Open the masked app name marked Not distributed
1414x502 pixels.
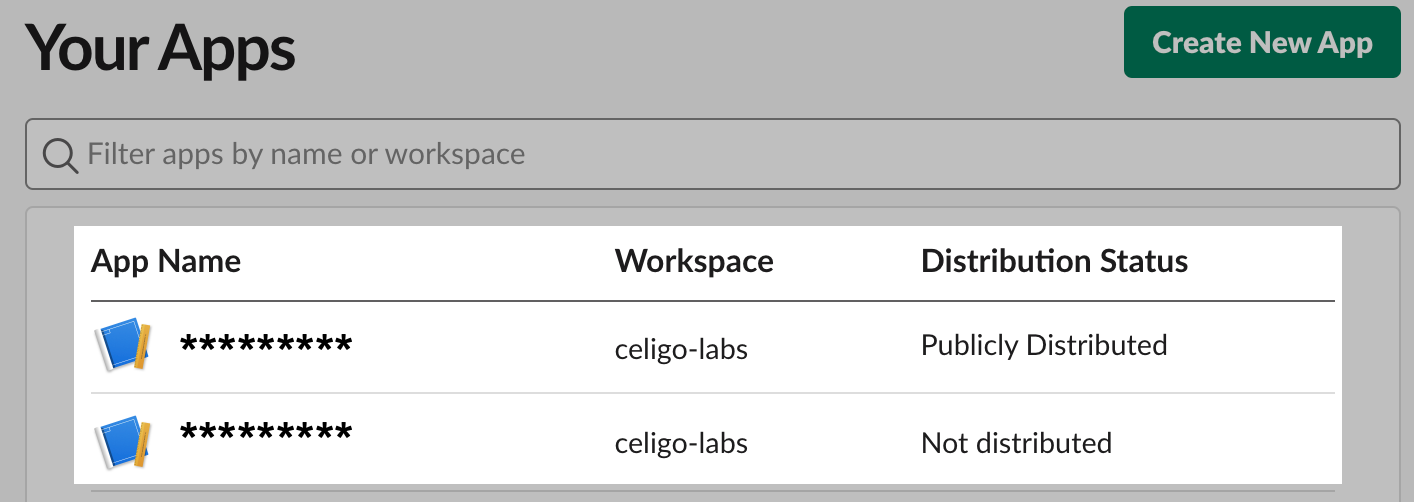pyautogui.click(x=266, y=432)
